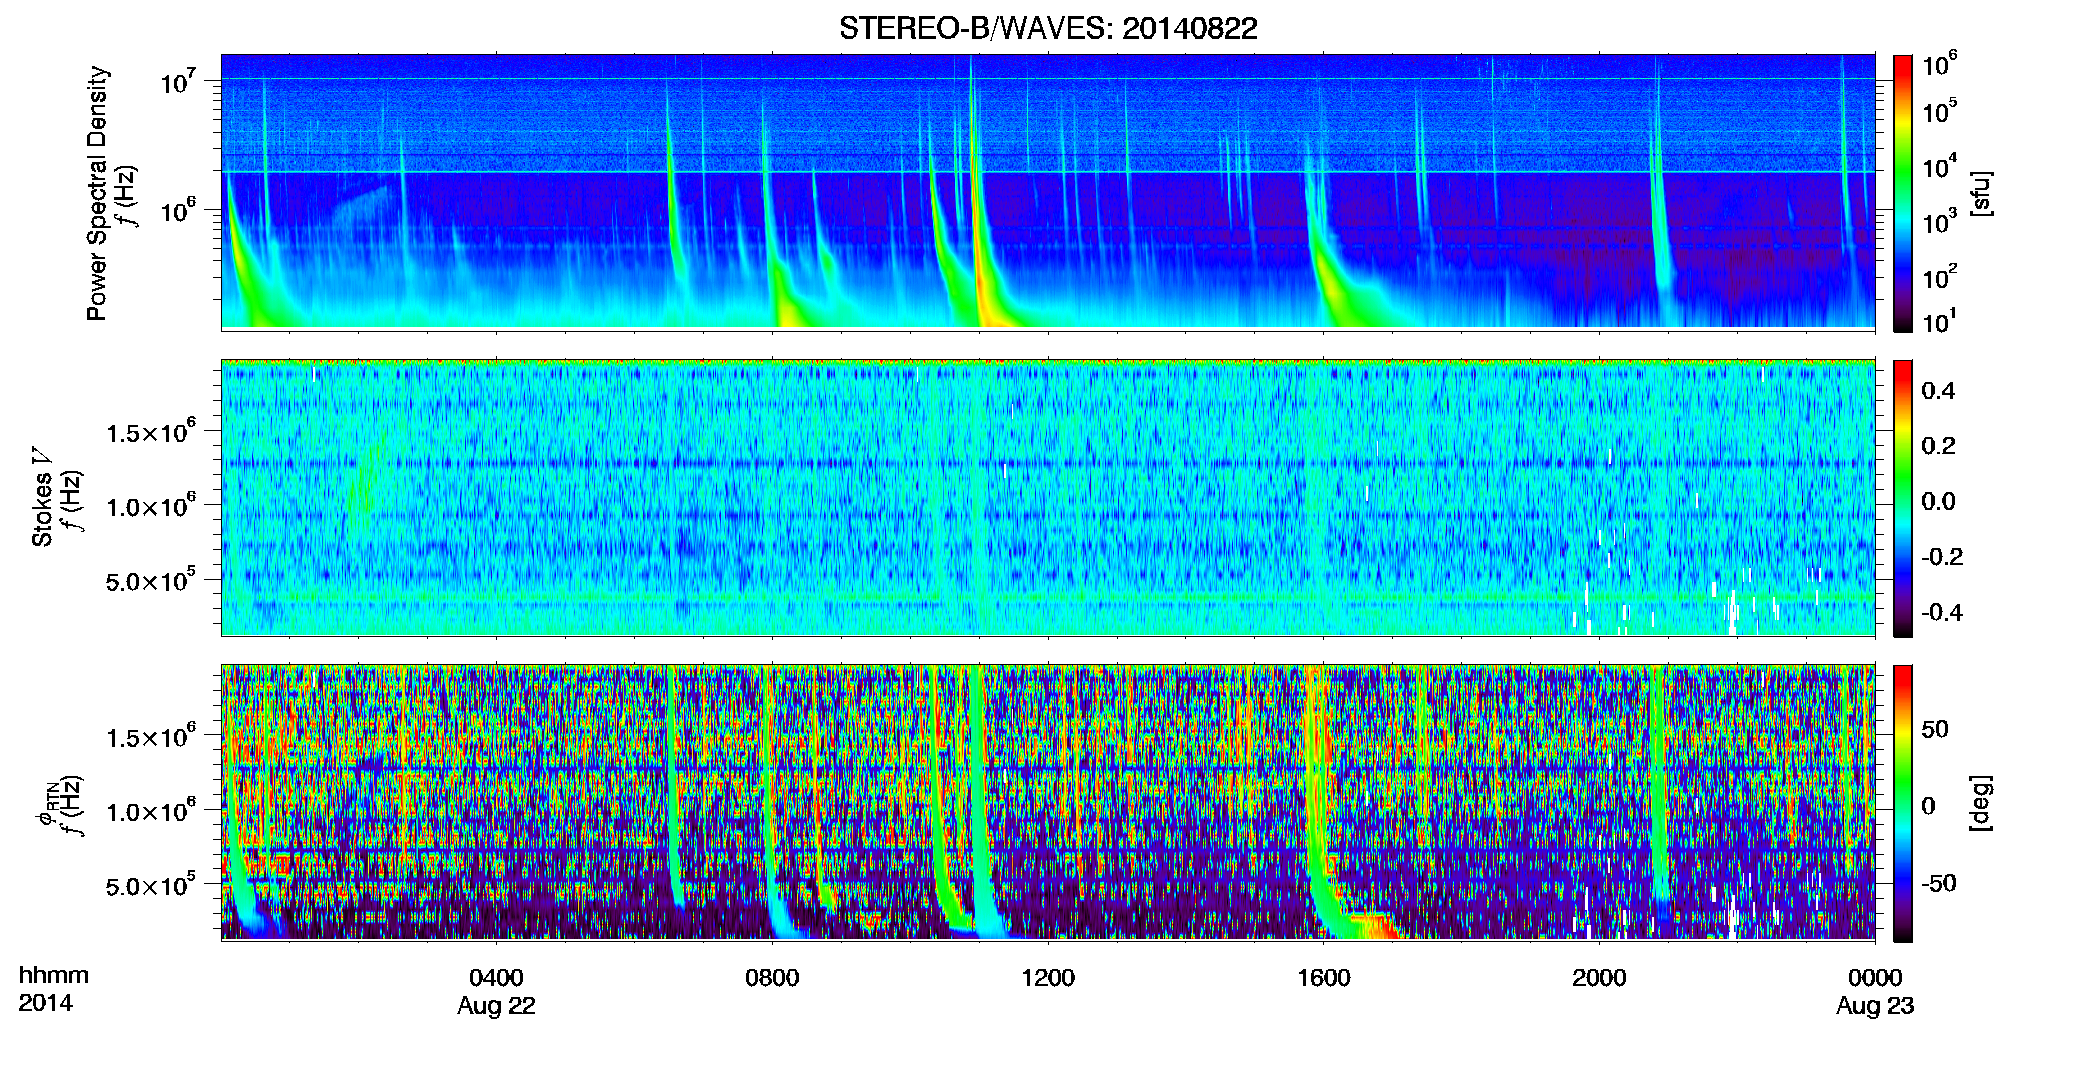Click the 1600 time axis label
This screenshot has width=2096, height=1080.
(1324, 977)
